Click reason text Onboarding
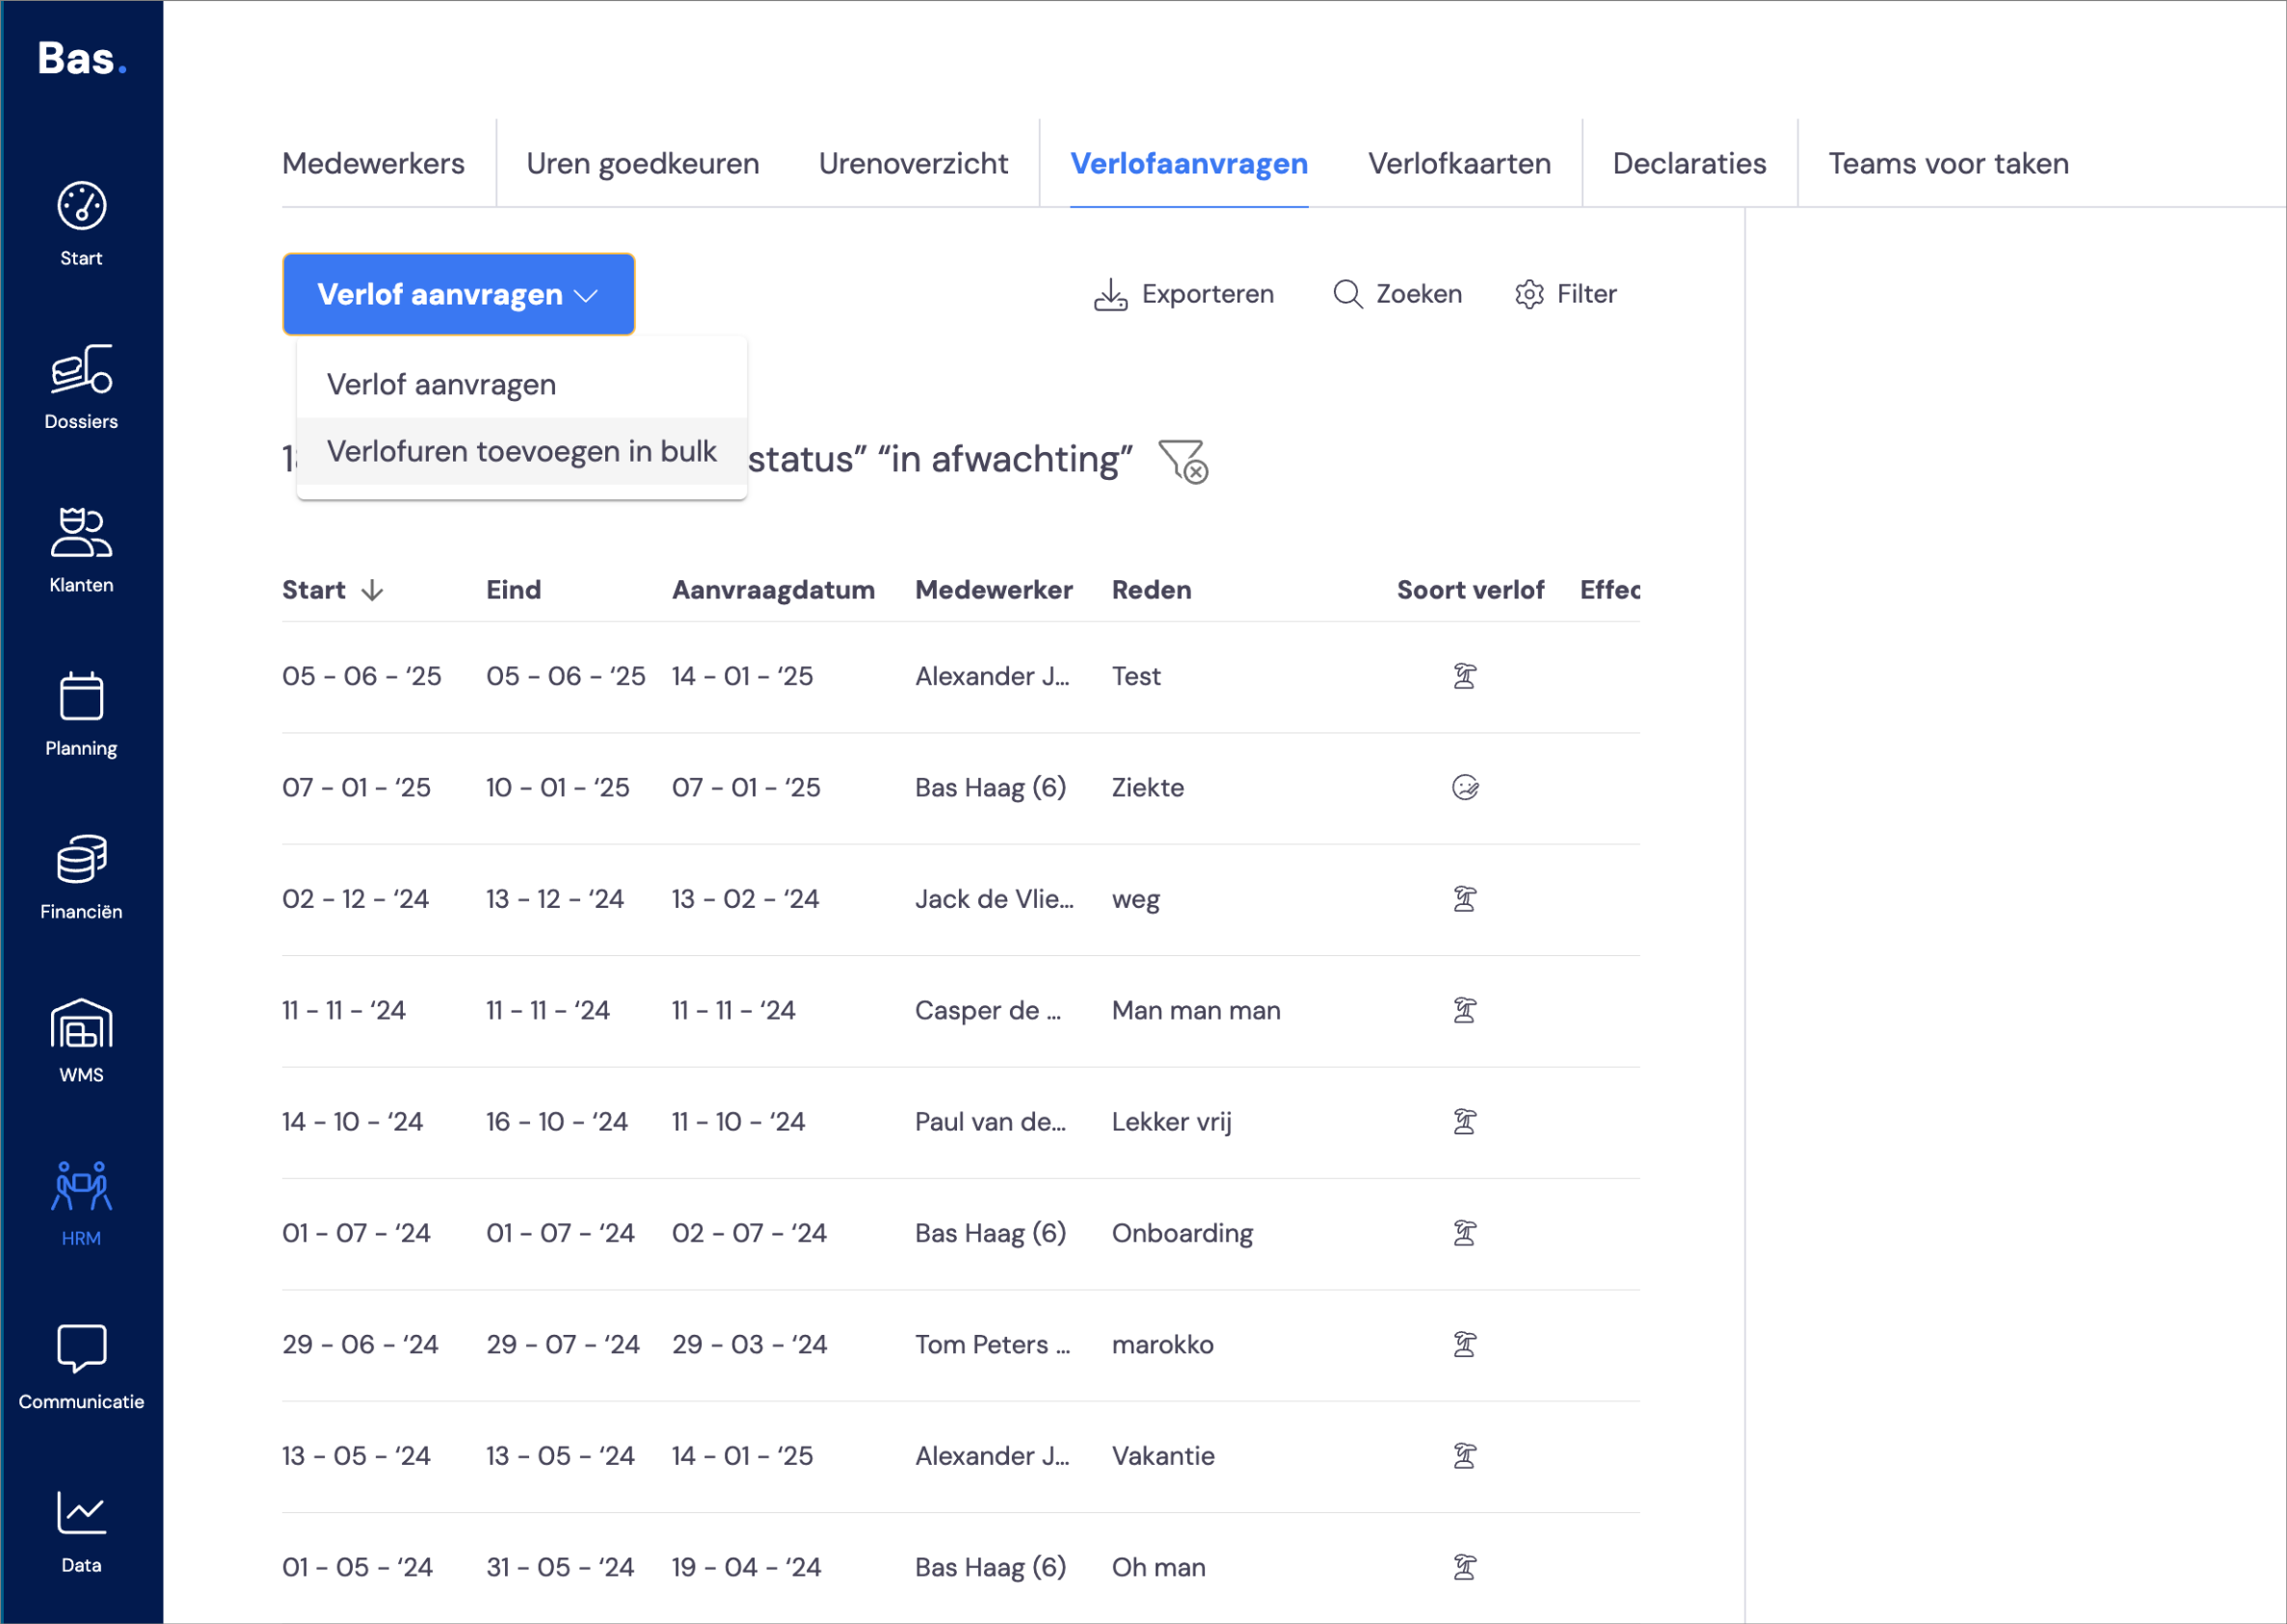Image resolution: width=2287 pixels, height=1624 pixels. [x=1182, y=1233]
